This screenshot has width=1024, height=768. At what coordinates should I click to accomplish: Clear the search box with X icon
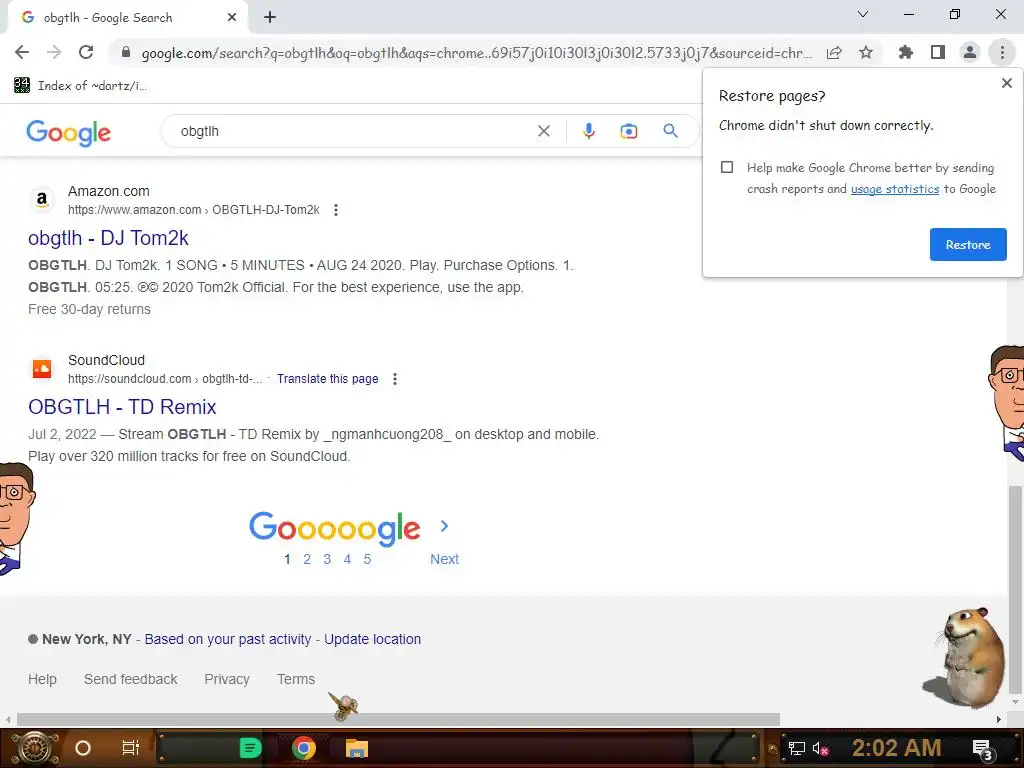(x=543, y=131)
